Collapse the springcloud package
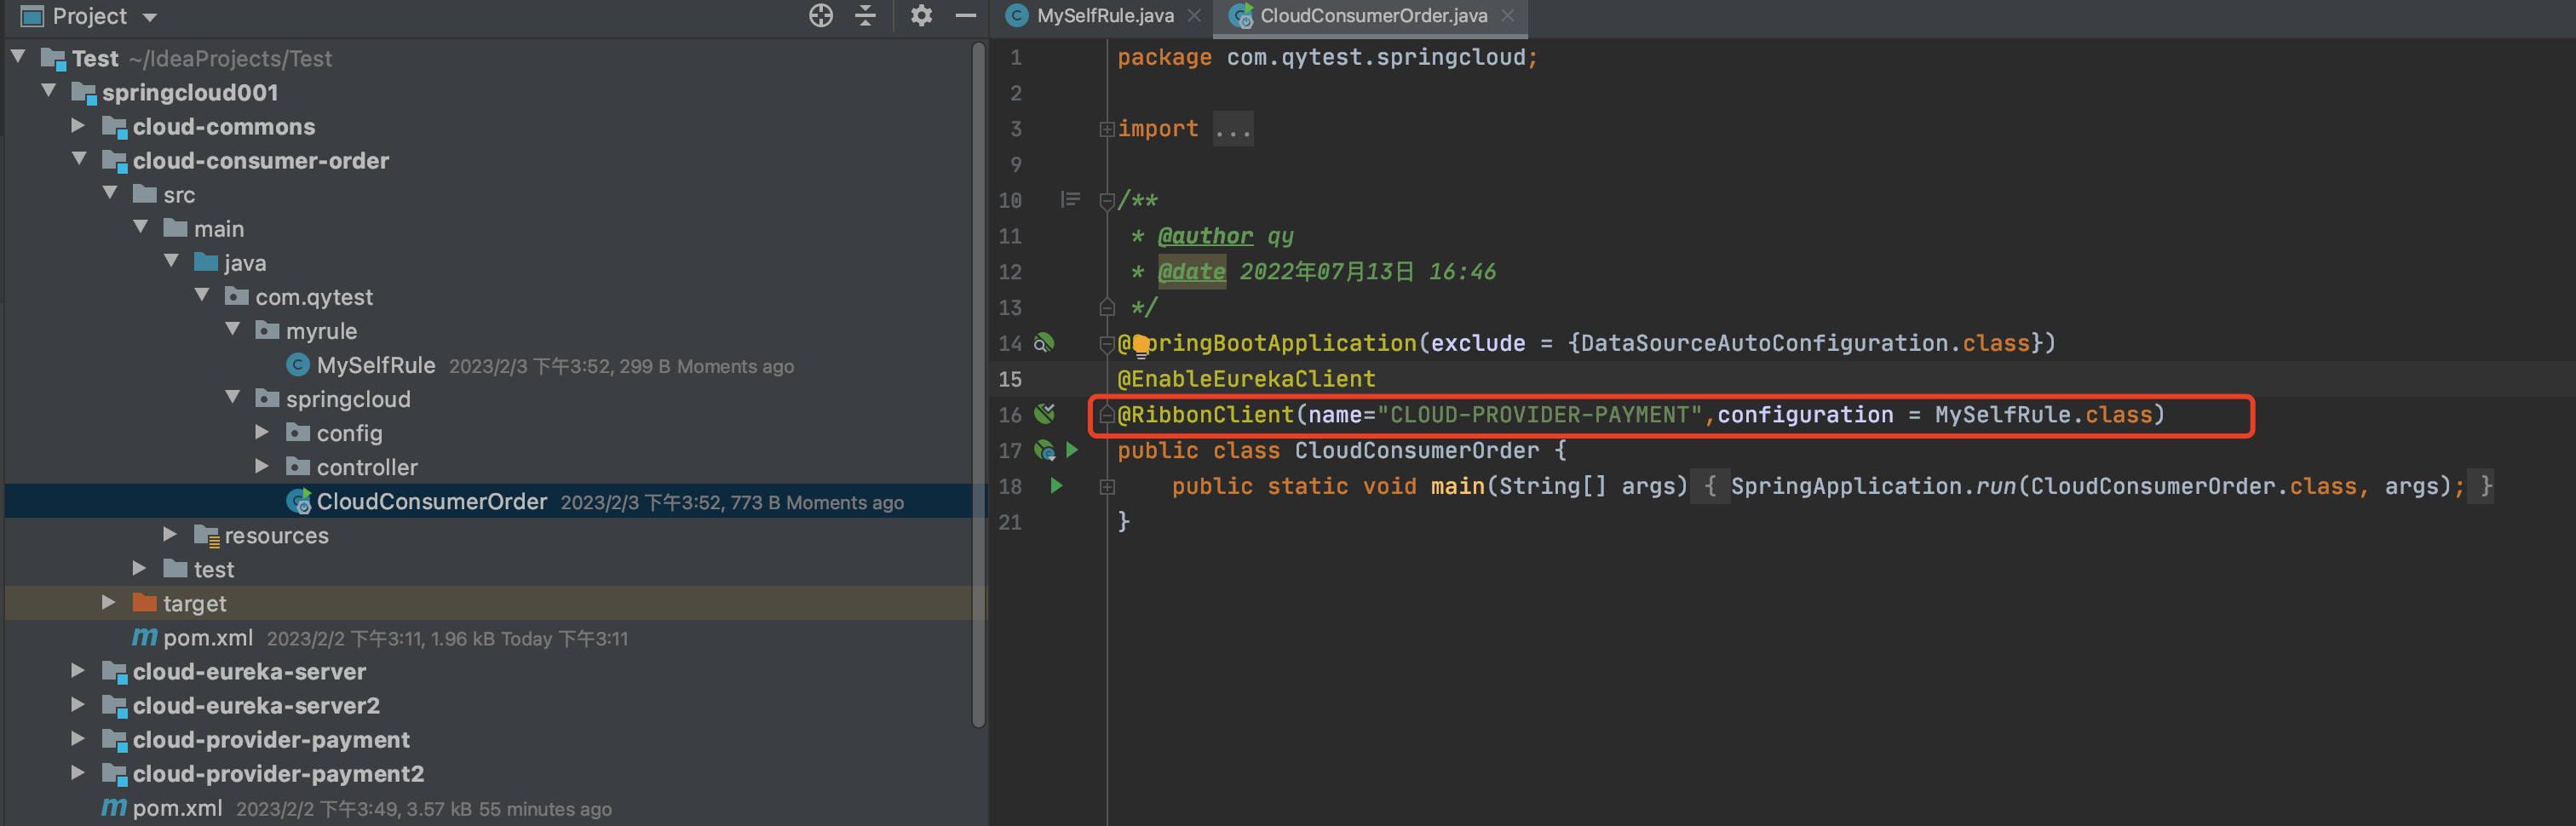The width and height of the screenshot is (2576, 826). tap(233, 397)
